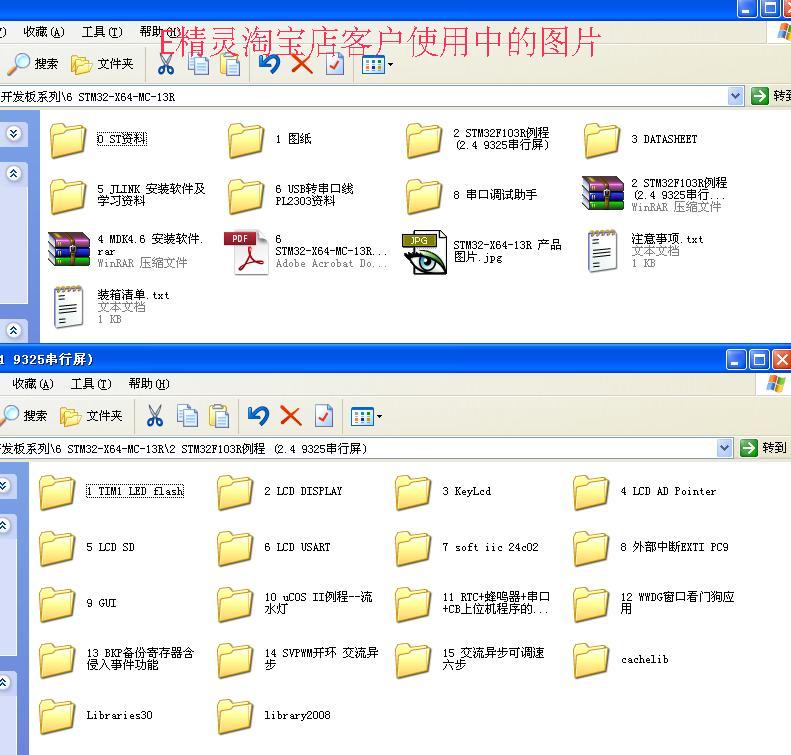Click 文件夹 folders button in upper window
The width and height of the screenshot is (791, 755).
pos(102,64)
